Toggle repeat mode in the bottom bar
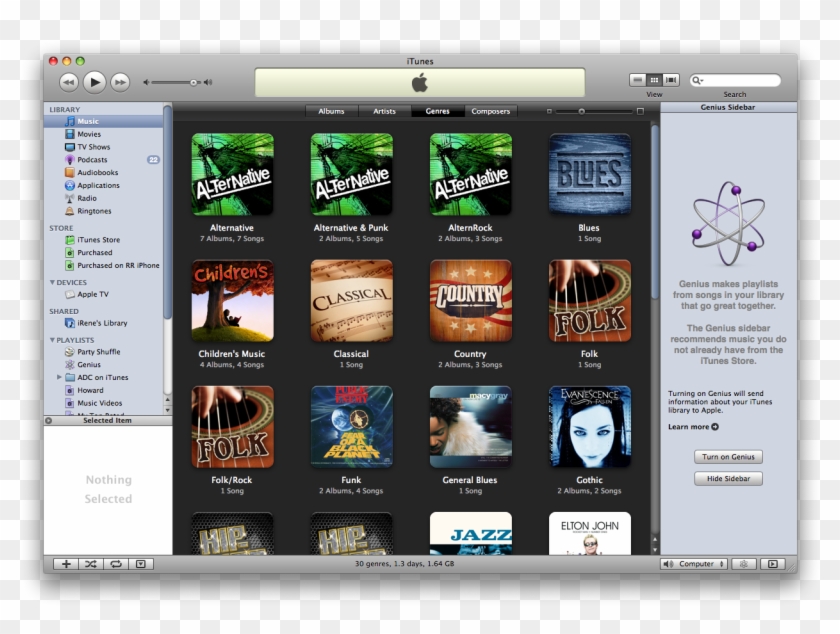The width and height of the screenshot is (840, 634). pos(118,563)
